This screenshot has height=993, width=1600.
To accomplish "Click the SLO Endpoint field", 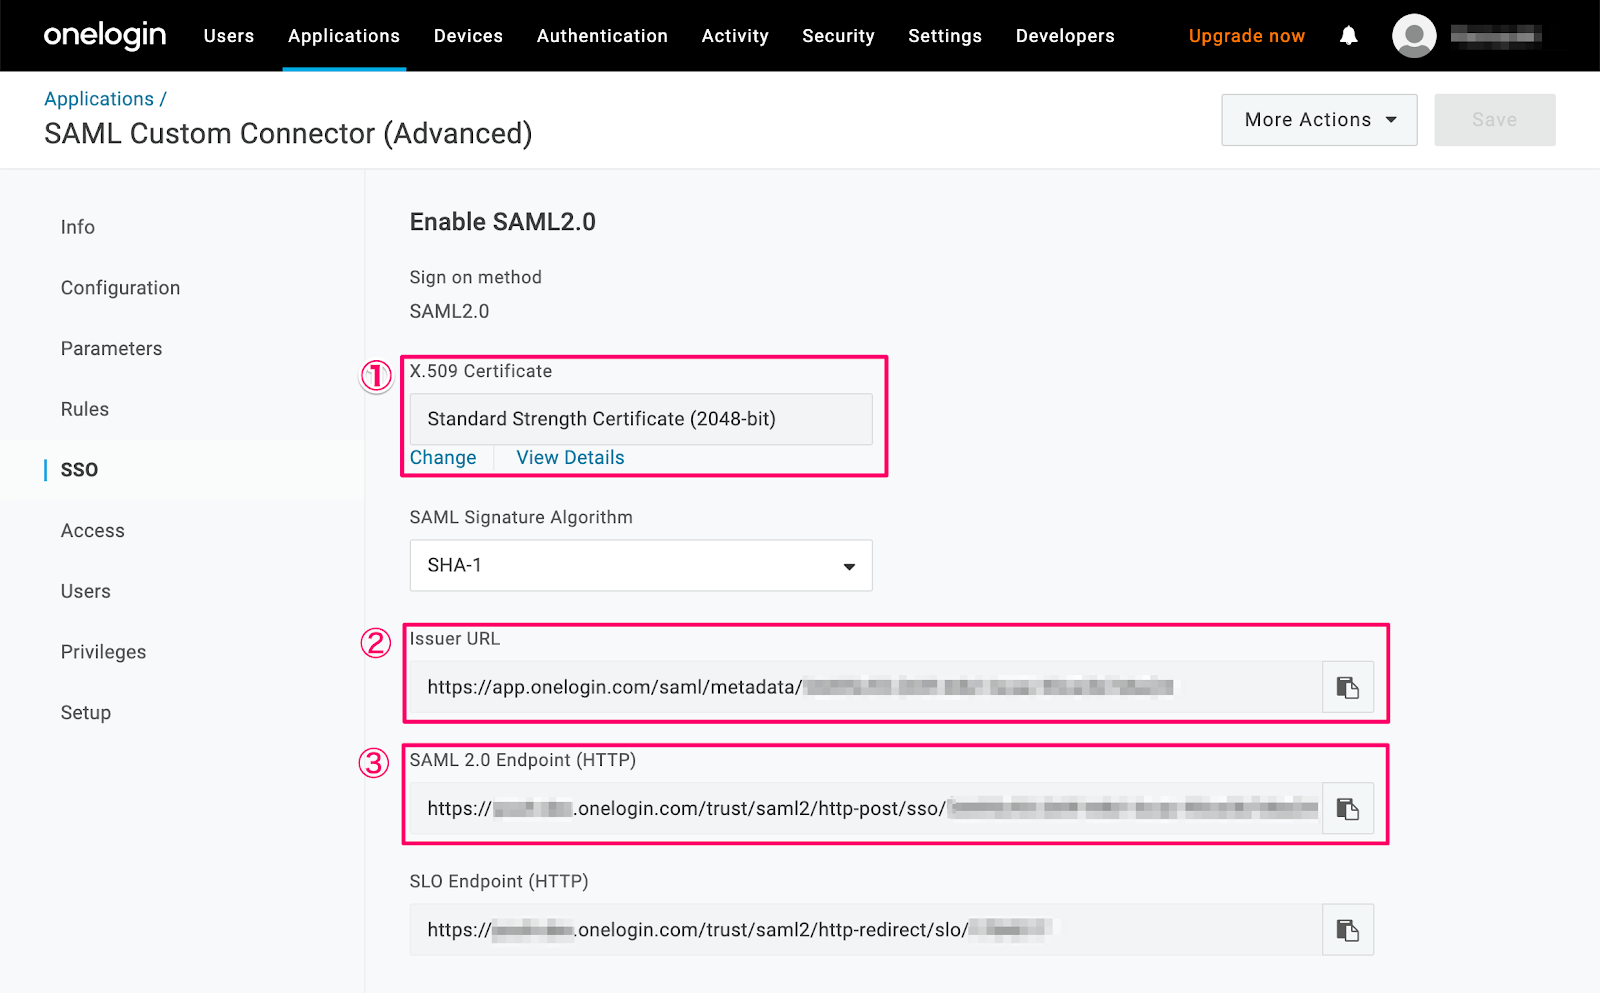I will pos(866,930).
